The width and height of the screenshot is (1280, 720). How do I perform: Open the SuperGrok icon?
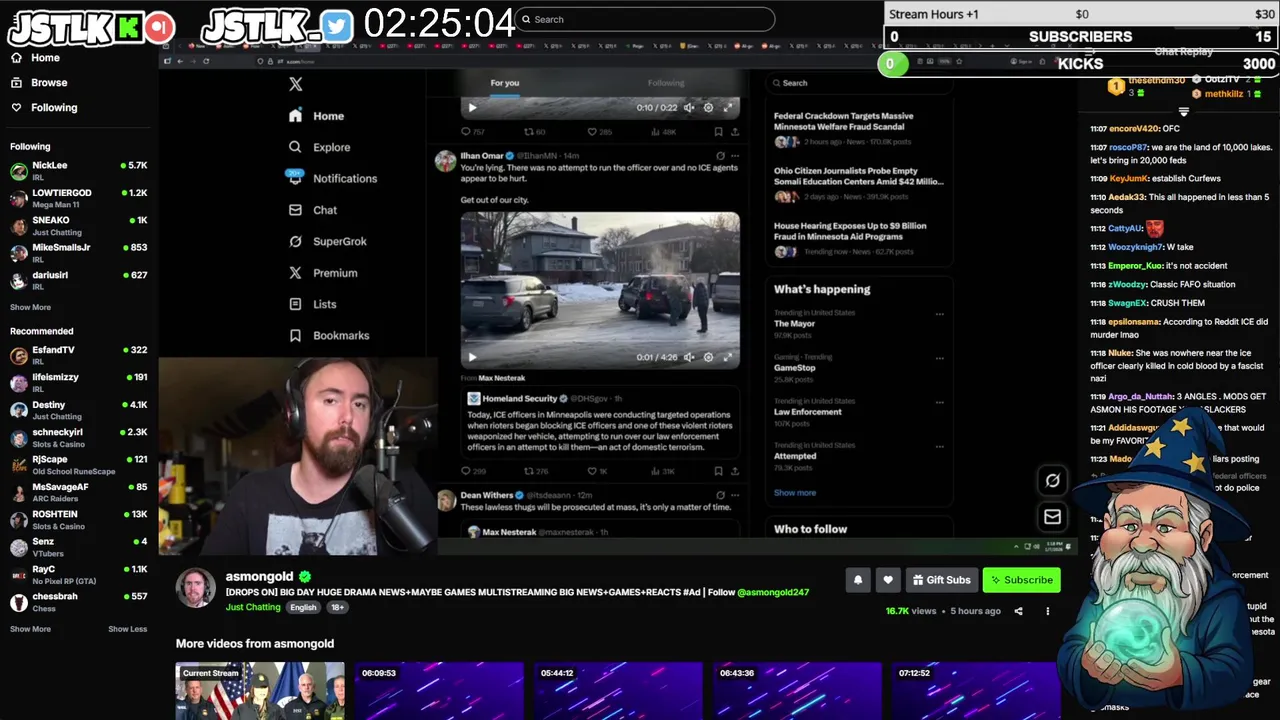coord(295,241)
